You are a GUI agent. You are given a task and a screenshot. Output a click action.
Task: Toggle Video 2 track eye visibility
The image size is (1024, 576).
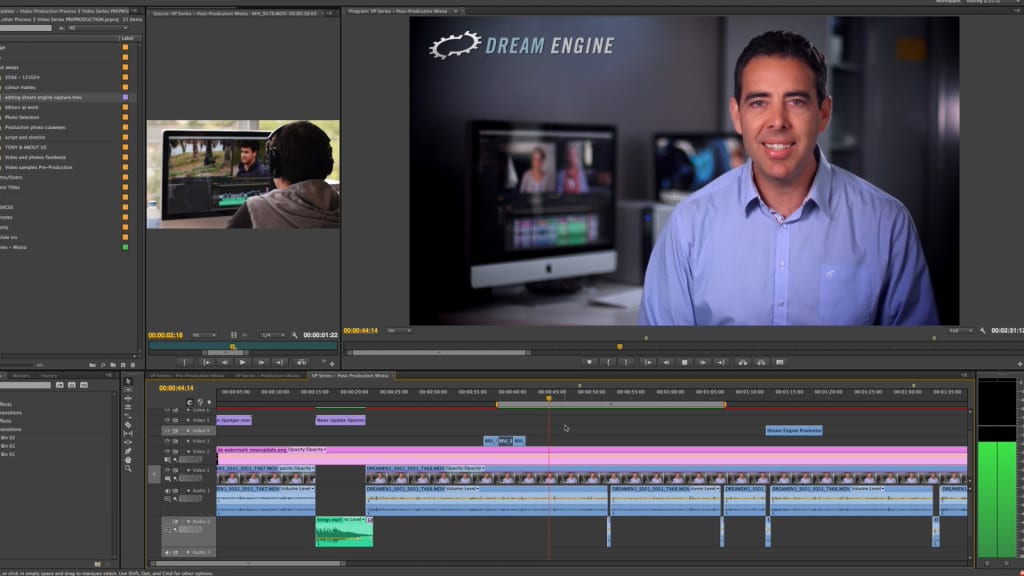(x=167, y=451)
